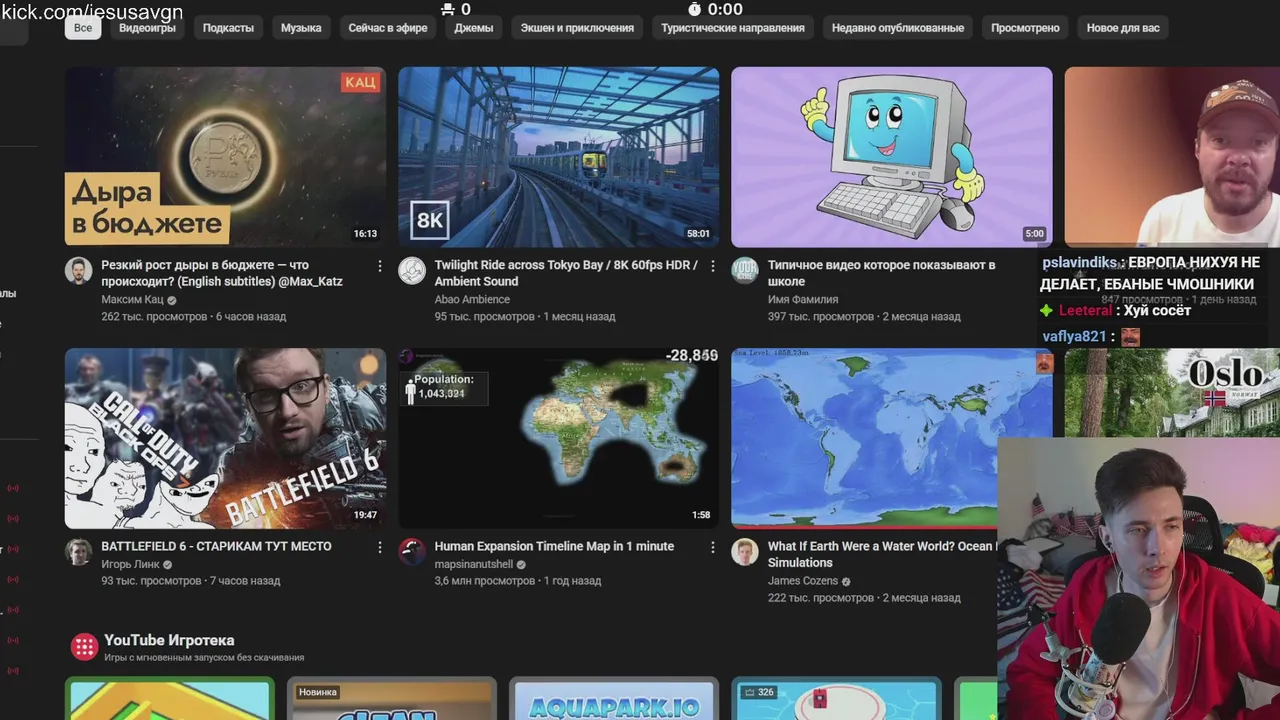Image resolution: width=1280 pixels, height=720 pixels.
Task: Go to Максим Кац channel name
Action: [x=132, y=300]
